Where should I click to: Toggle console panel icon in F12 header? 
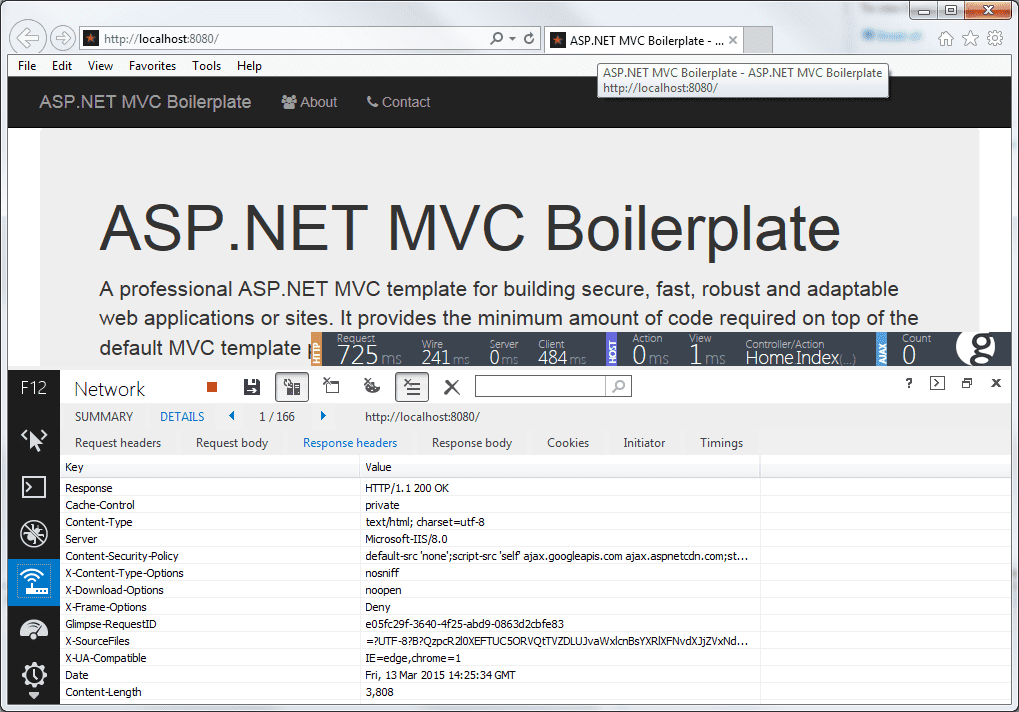tap(937, 383)
